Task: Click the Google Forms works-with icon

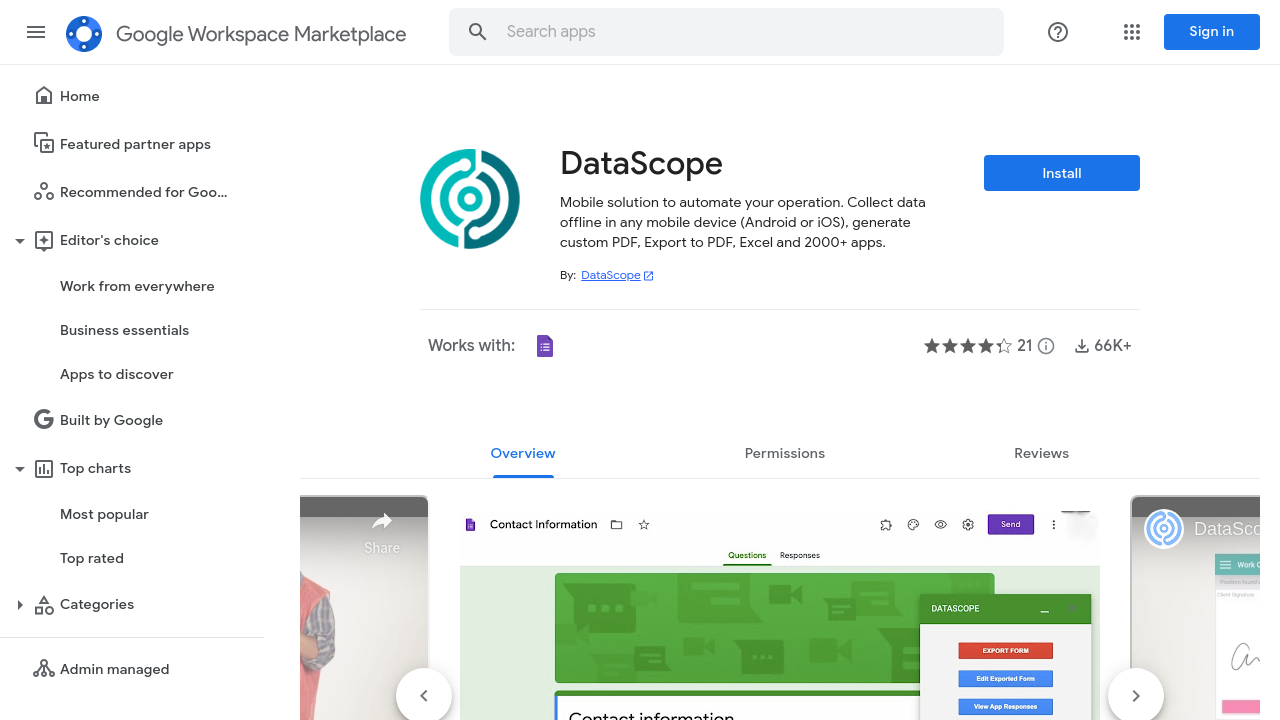Action: pyautogui.click(x=545, y=346)
